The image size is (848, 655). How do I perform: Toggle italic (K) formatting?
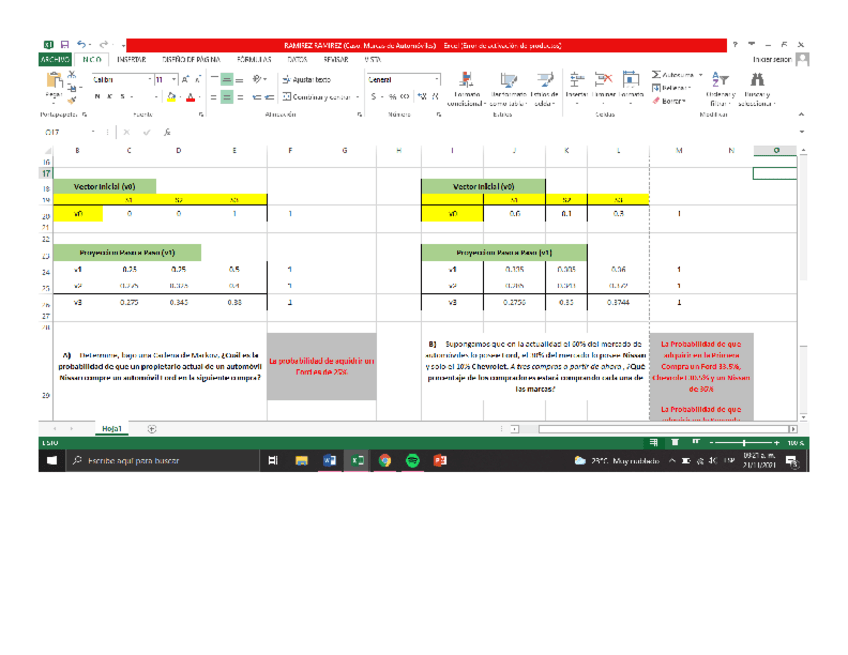(x=110, y=97)
